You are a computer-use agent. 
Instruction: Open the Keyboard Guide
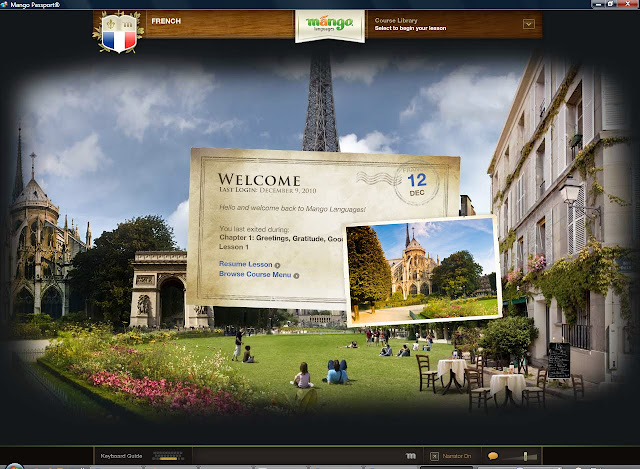(x=121, y=456)
